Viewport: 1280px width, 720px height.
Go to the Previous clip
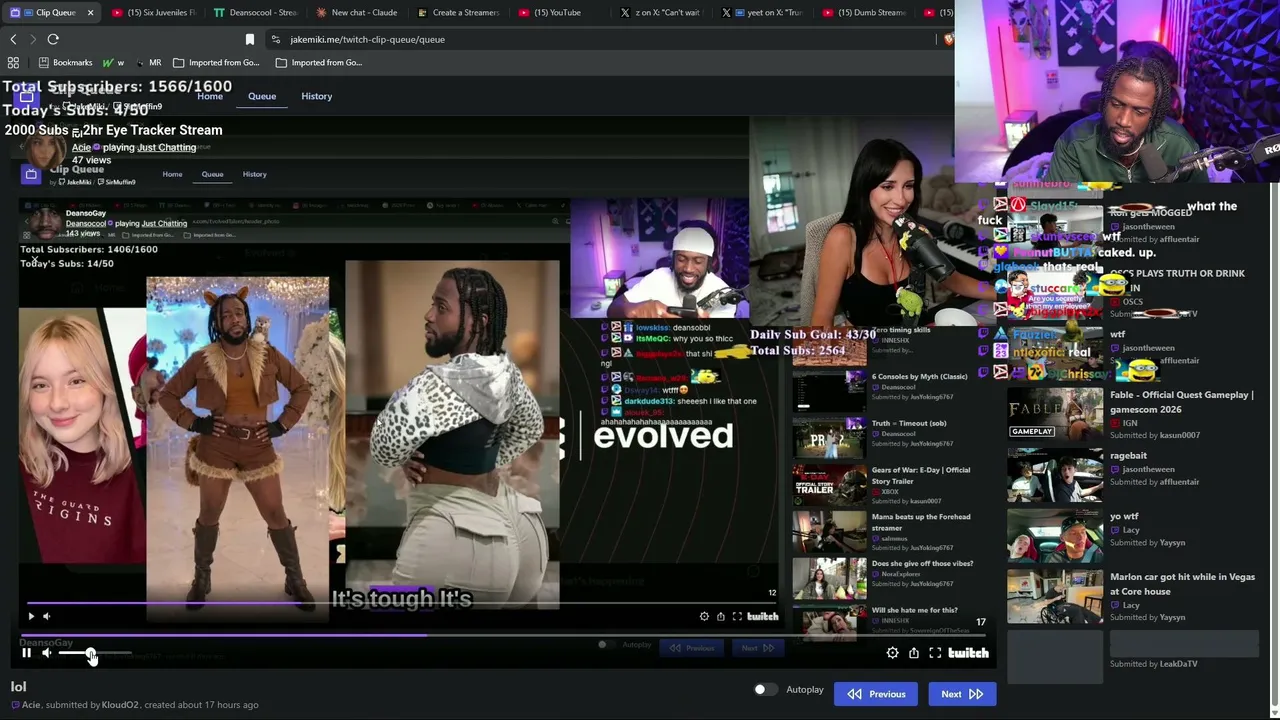[x=876, y=694]
